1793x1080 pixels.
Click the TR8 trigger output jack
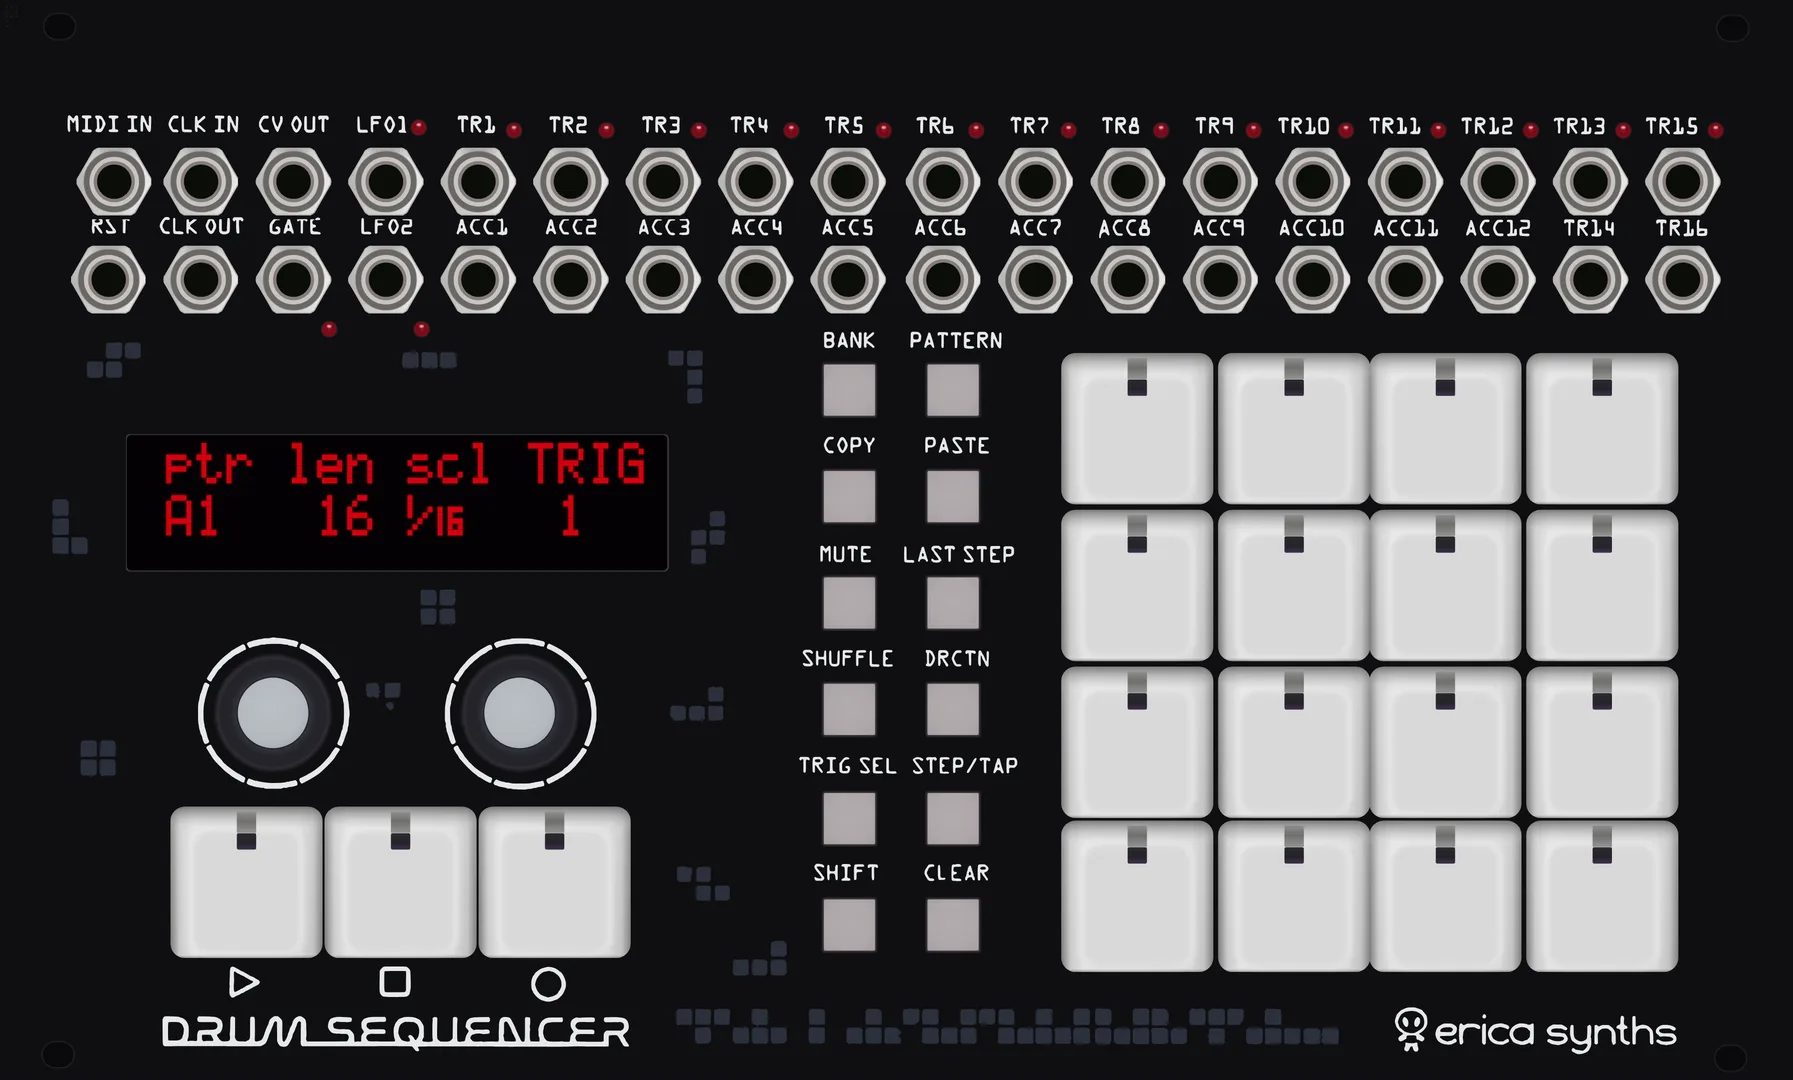pyautogui.click(x=1128, y=182)
